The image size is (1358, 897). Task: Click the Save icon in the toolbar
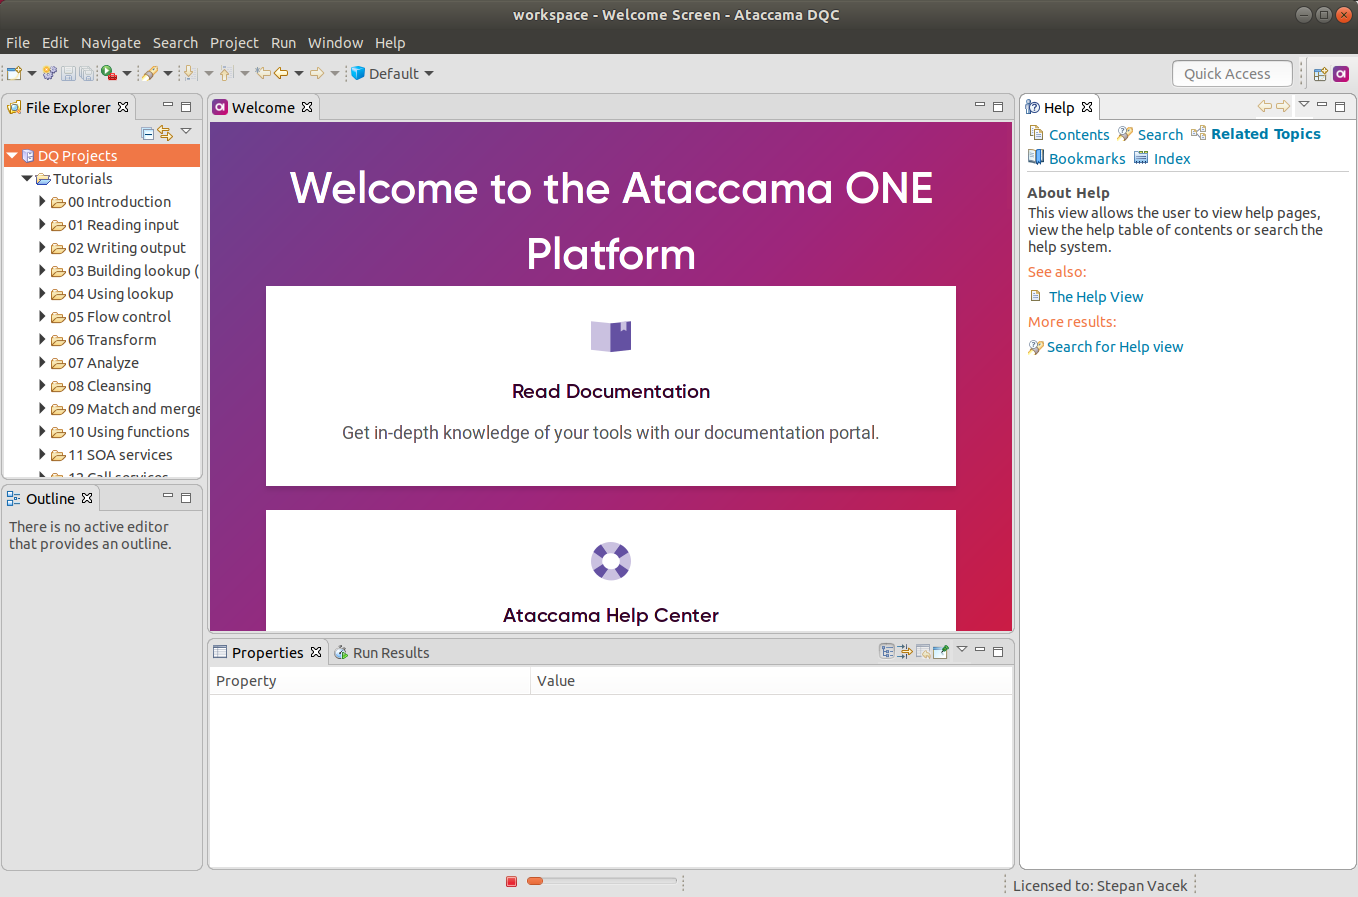point(68,73)
